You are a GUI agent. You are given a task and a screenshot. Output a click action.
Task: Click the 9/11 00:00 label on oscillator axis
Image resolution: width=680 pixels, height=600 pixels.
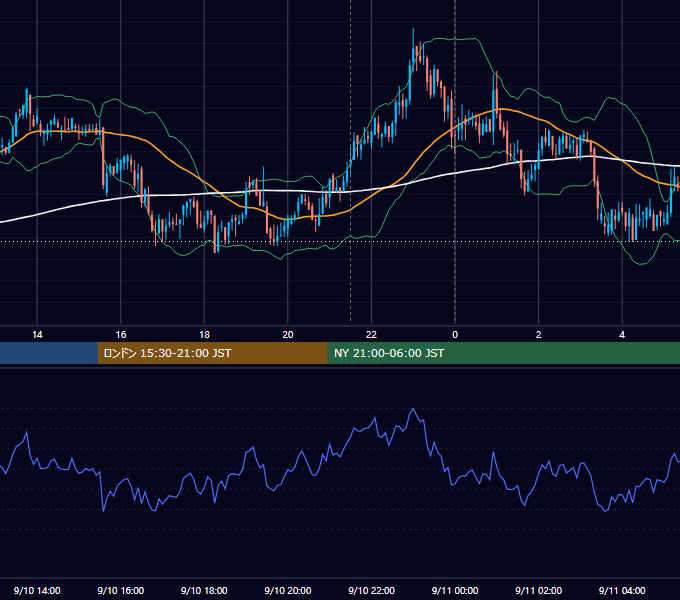click(455, 590)
